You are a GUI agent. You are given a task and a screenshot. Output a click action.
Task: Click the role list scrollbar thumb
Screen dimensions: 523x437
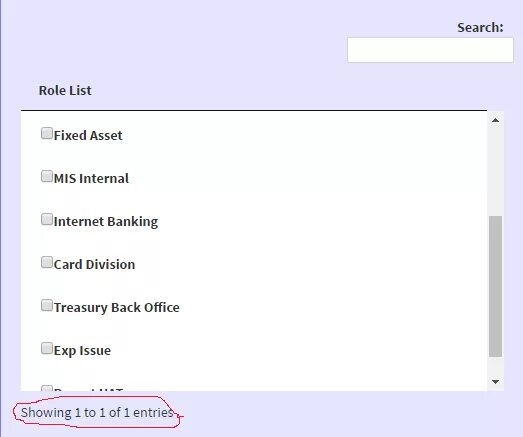(495, 287)
